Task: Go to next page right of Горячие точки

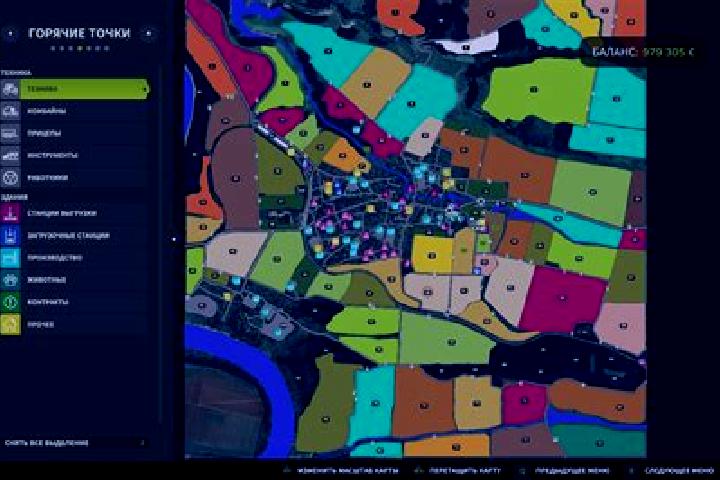Action: (148, 33)
